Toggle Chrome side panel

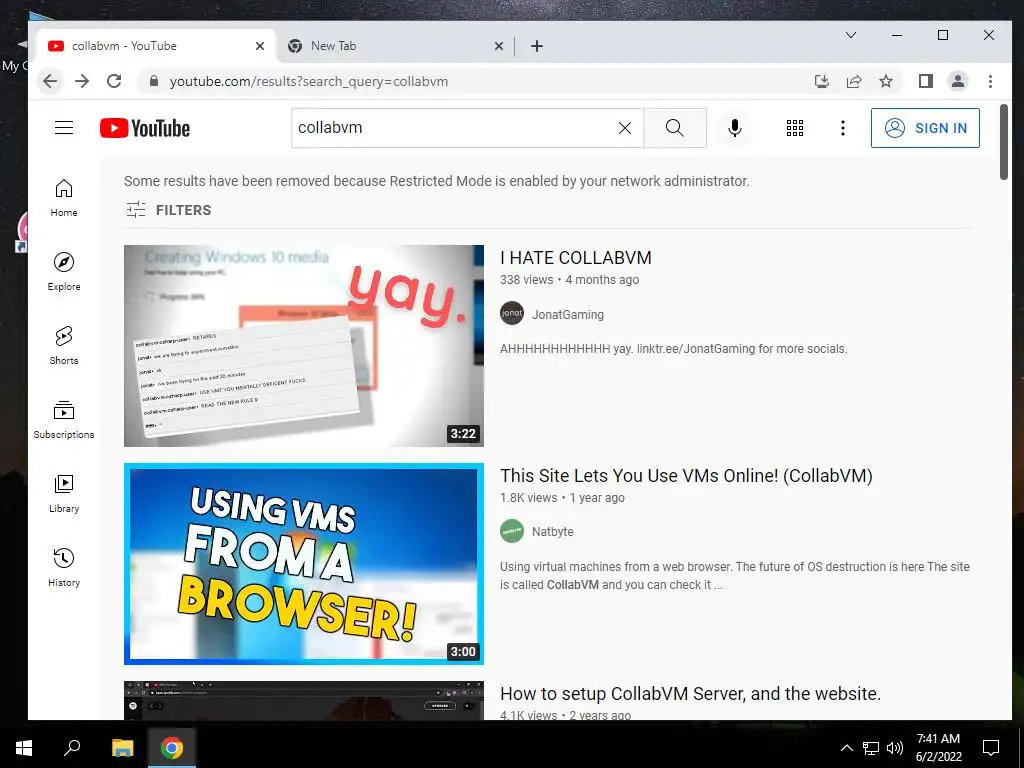click(x=925, y=81)
